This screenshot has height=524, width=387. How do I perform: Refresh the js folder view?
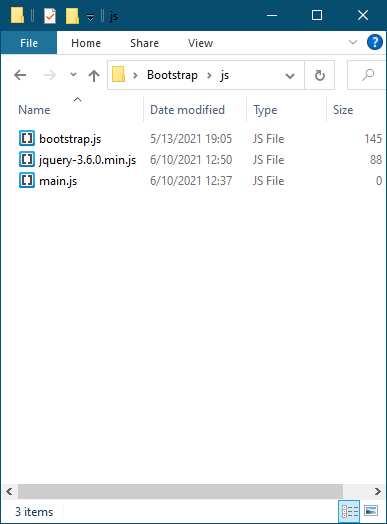(319, 75)
